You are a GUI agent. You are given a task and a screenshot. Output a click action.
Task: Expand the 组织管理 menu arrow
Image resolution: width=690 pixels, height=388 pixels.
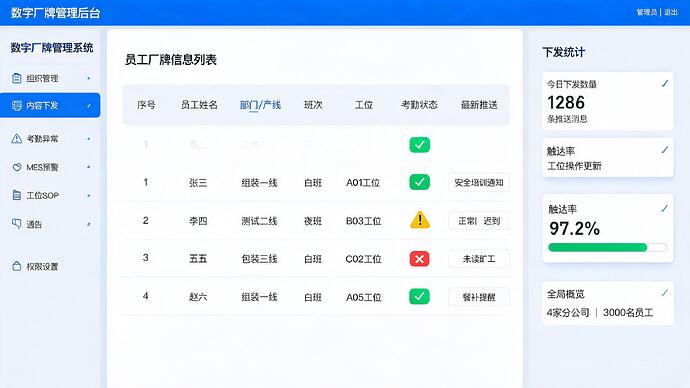(88, 78)
